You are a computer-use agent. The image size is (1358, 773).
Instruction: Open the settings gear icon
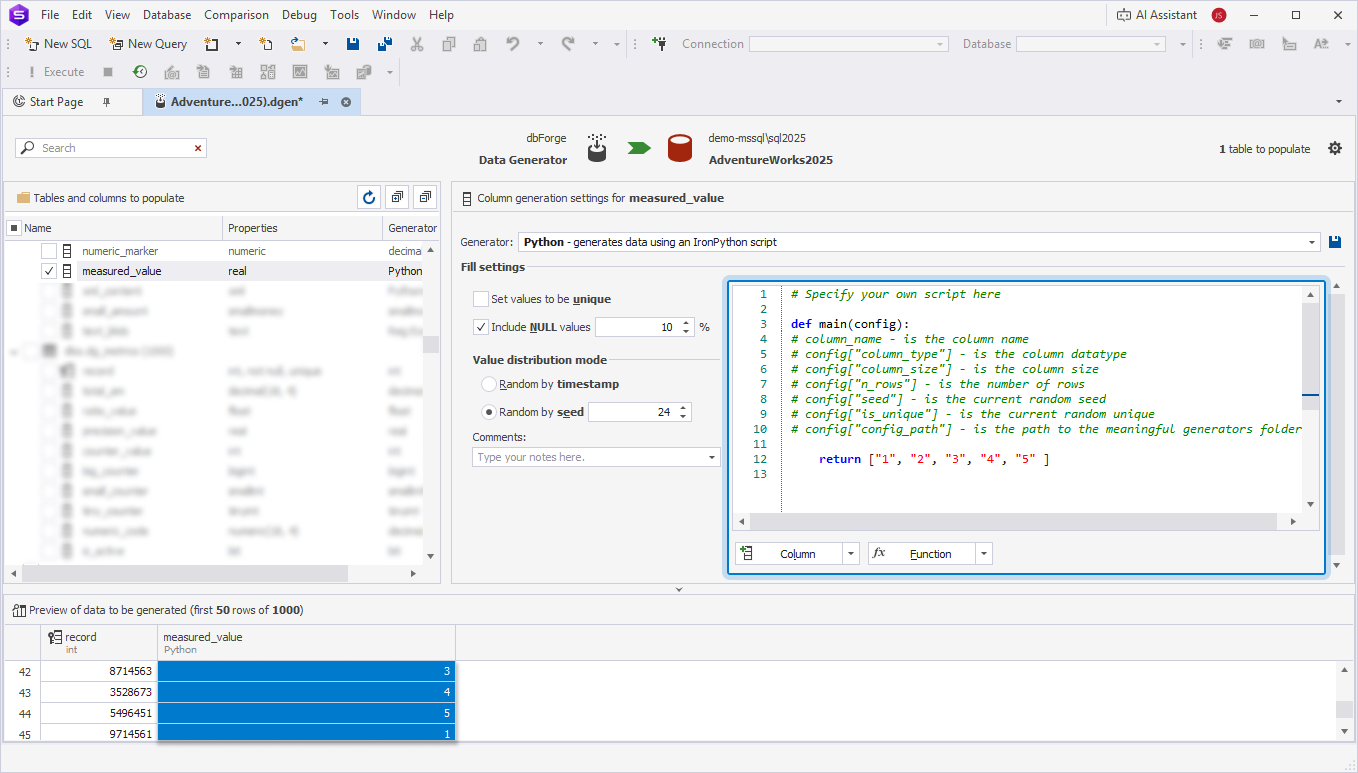(1335, 148)
